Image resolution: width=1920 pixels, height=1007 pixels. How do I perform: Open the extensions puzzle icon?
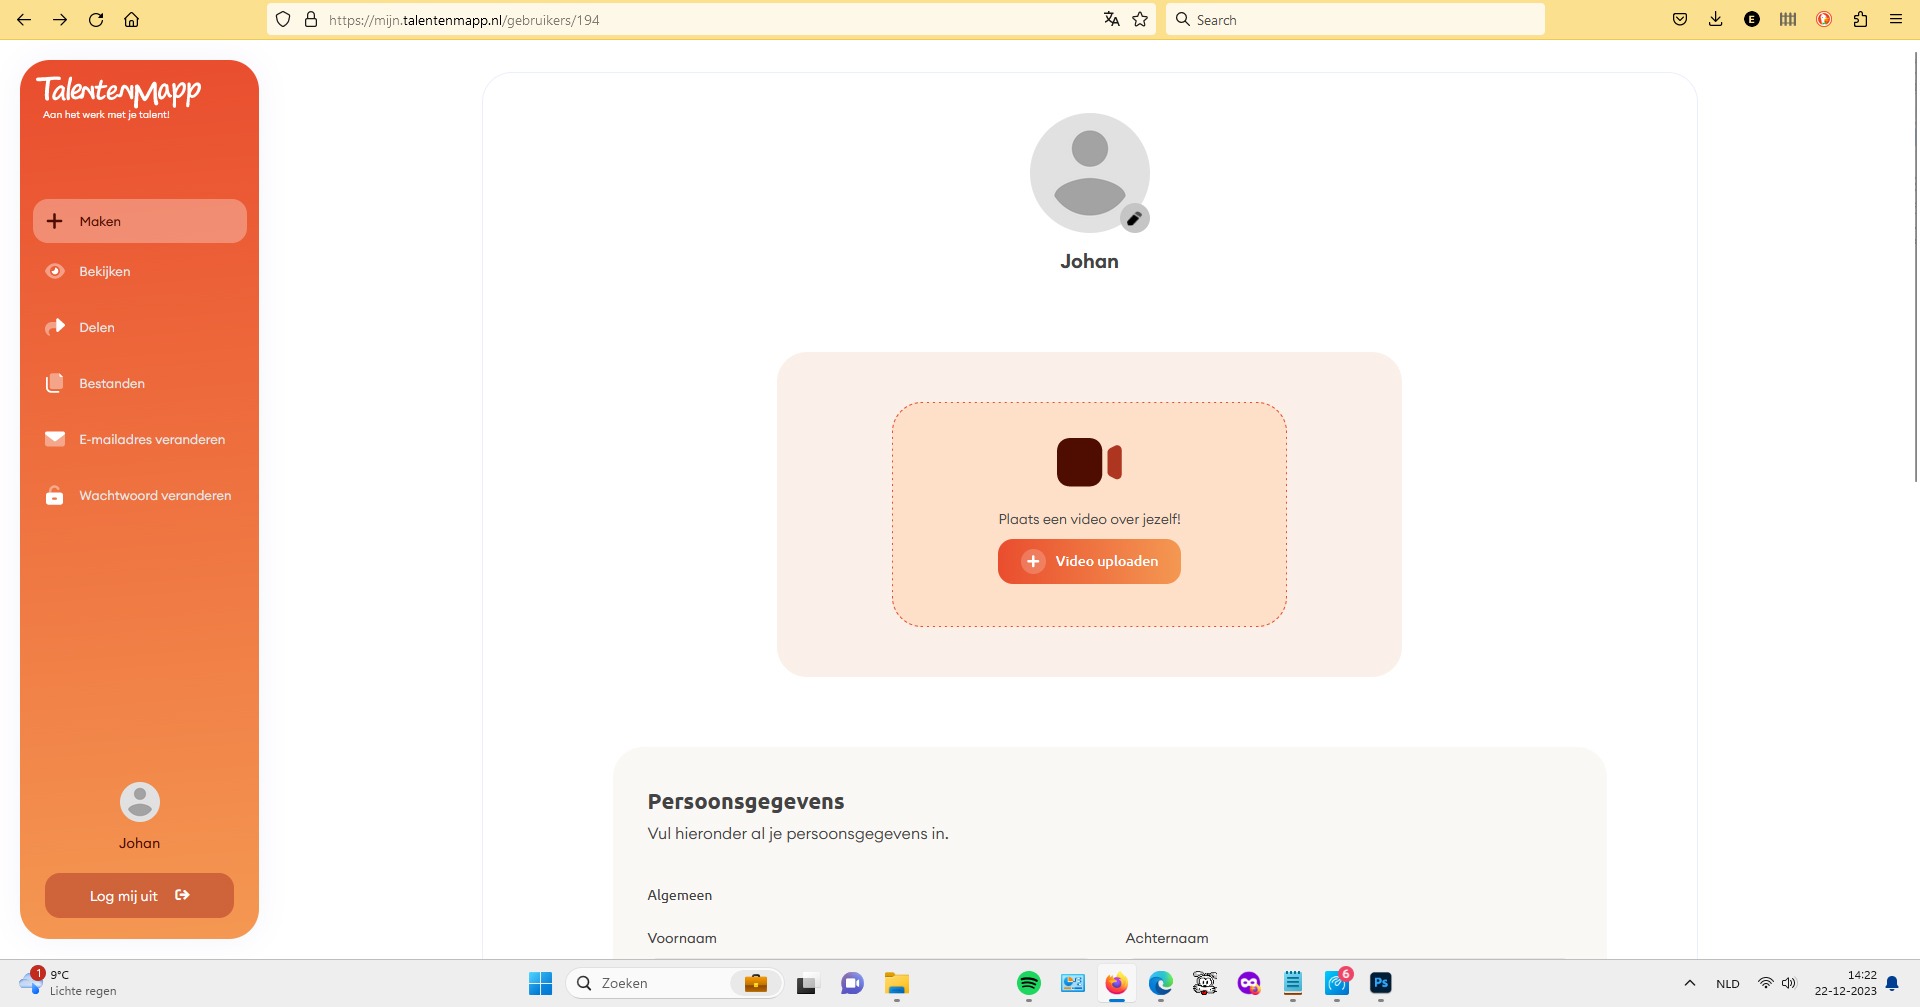(x=1860, y=19)
